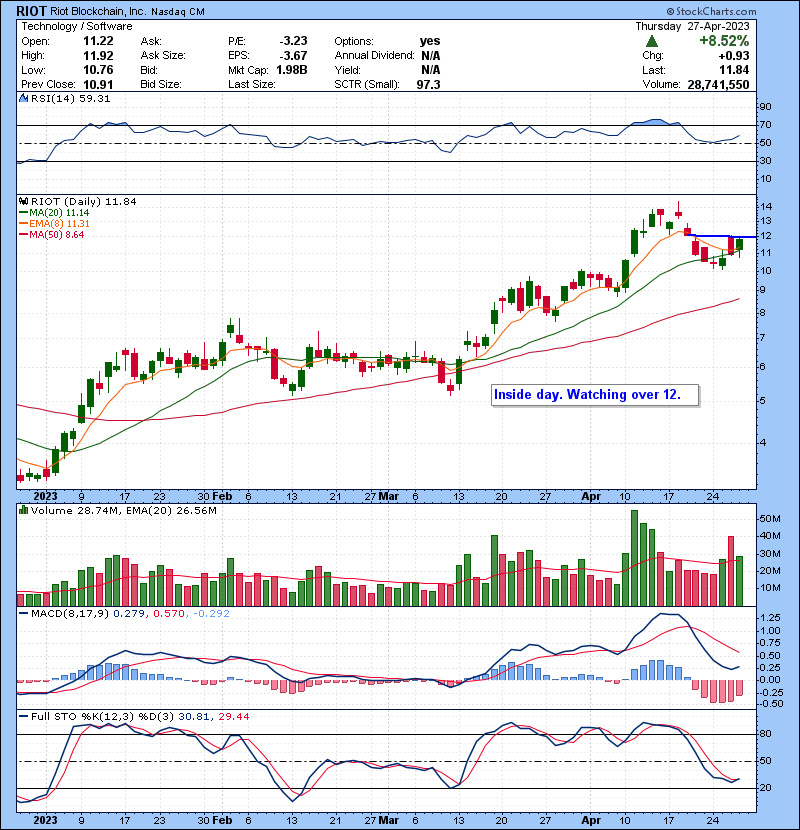Click the Thursday 27-Apr-2023 date
The height and width of the screenshot is (830, 800).
click(692, 26)
